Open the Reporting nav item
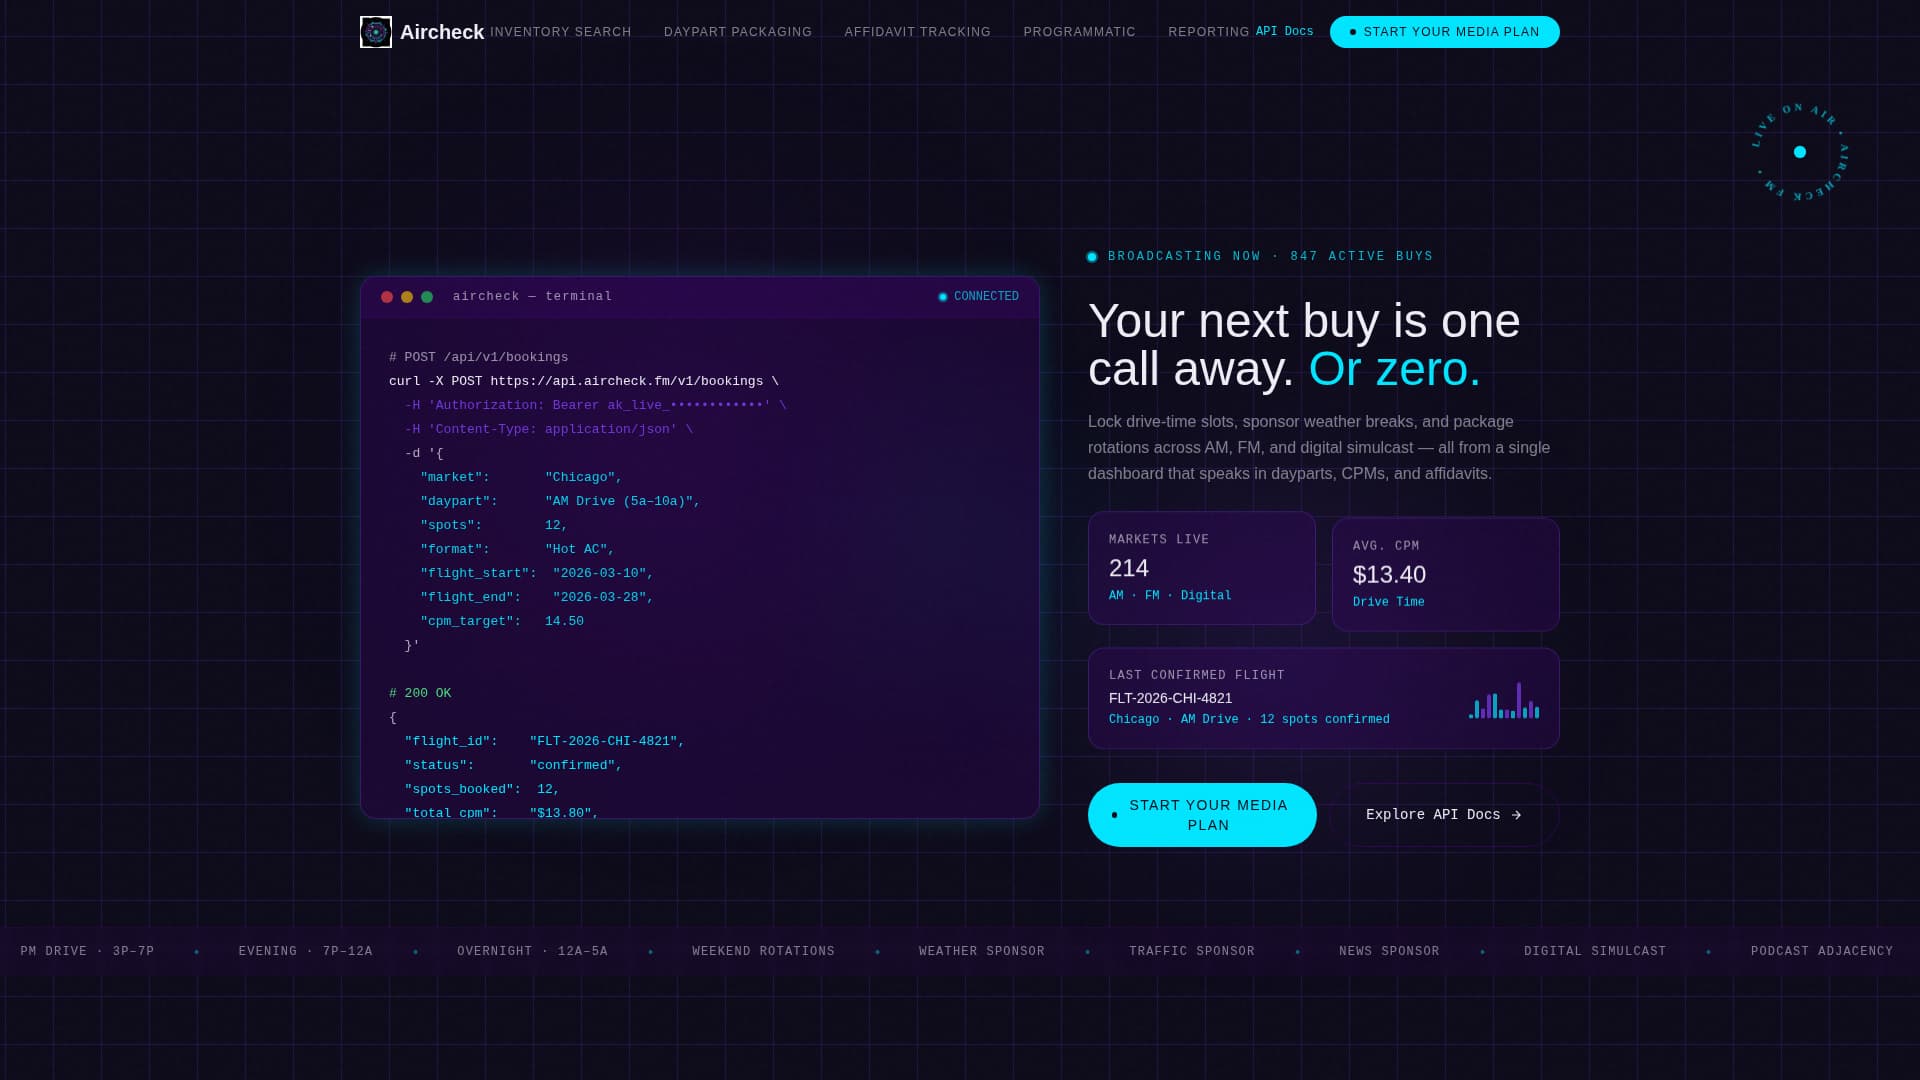 (1209, 32)
